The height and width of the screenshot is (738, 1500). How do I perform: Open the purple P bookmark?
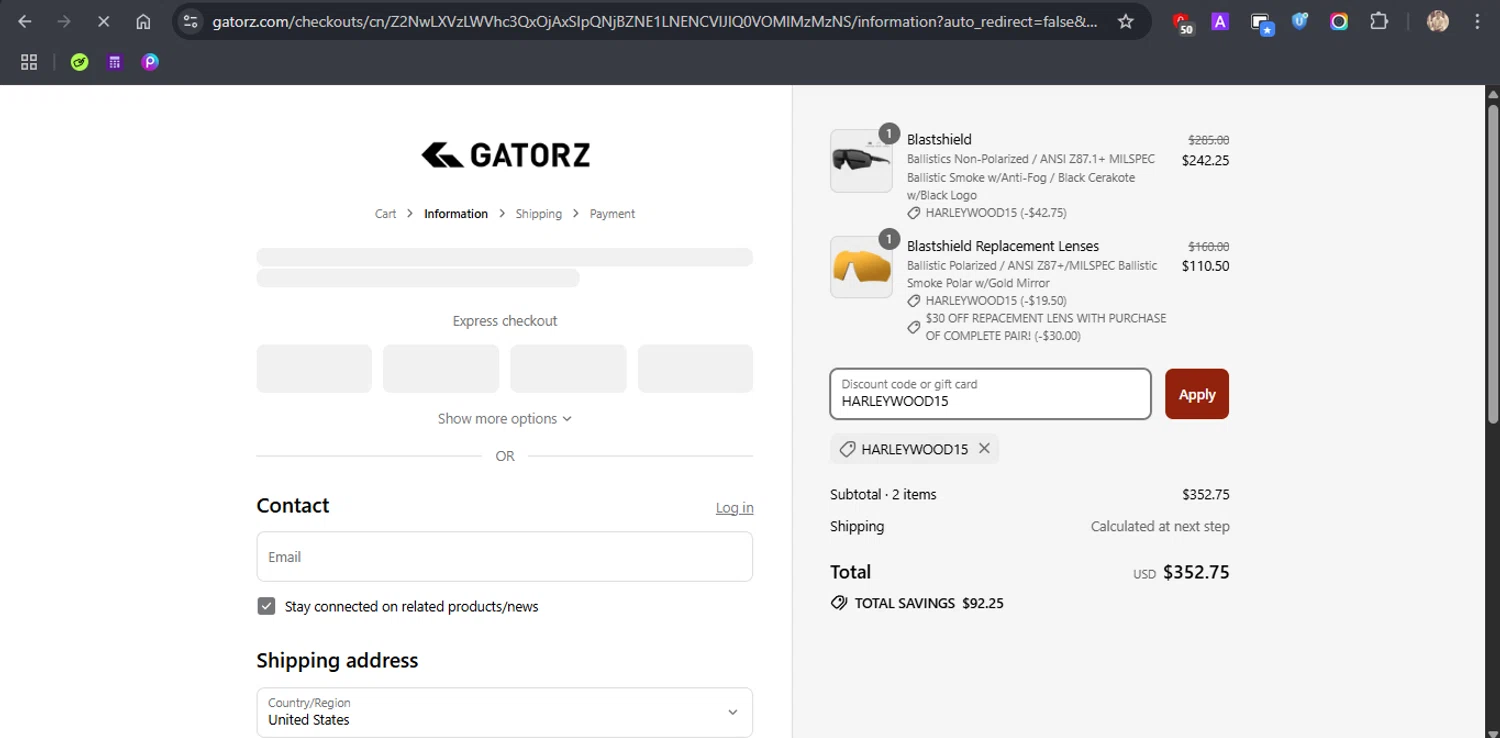pyautogui.click(x=150, y=62)
